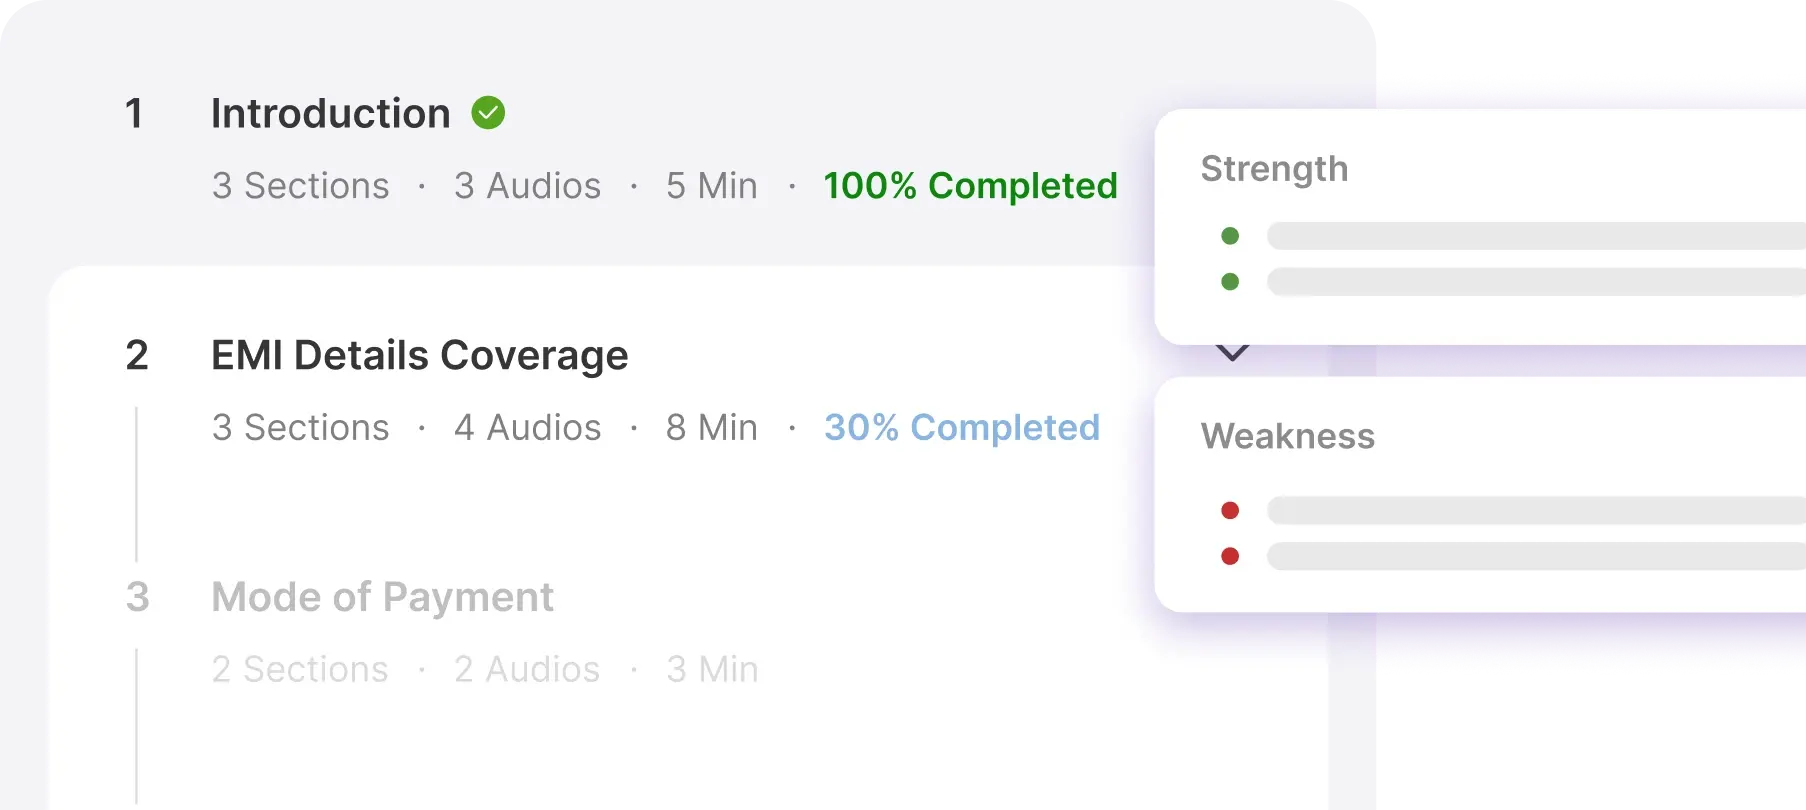Select the first green Strength bullet
The height and width of the screenshot is (810, 1806).
1230,236
